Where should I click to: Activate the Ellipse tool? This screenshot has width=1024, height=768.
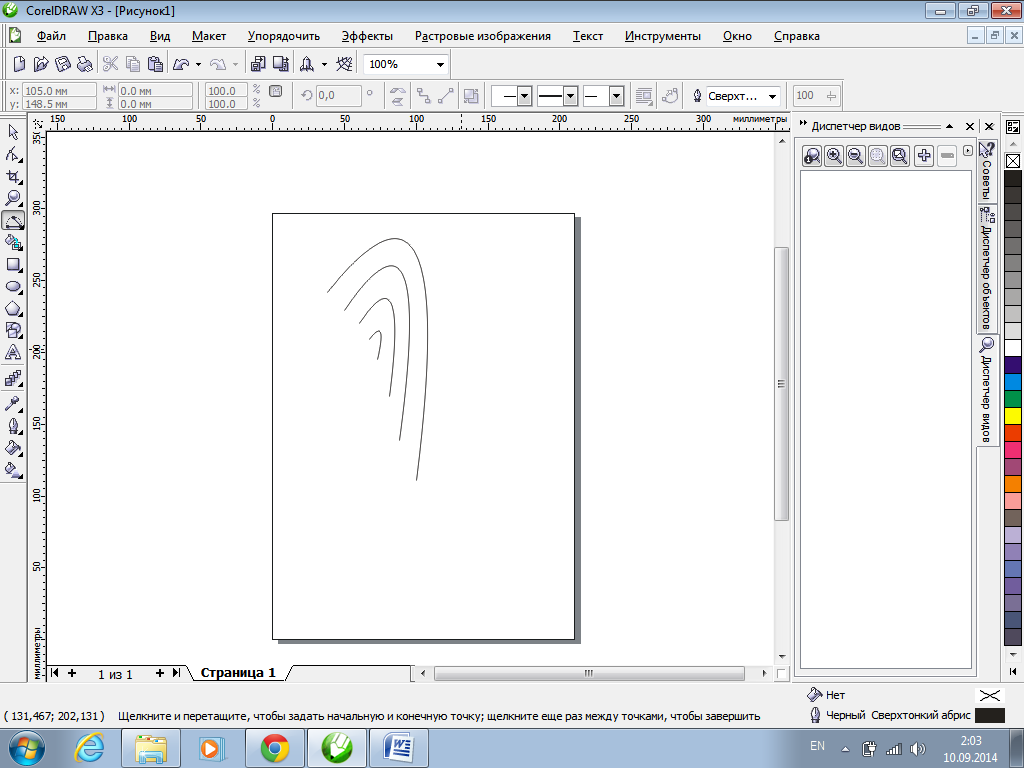pos(14,287)
